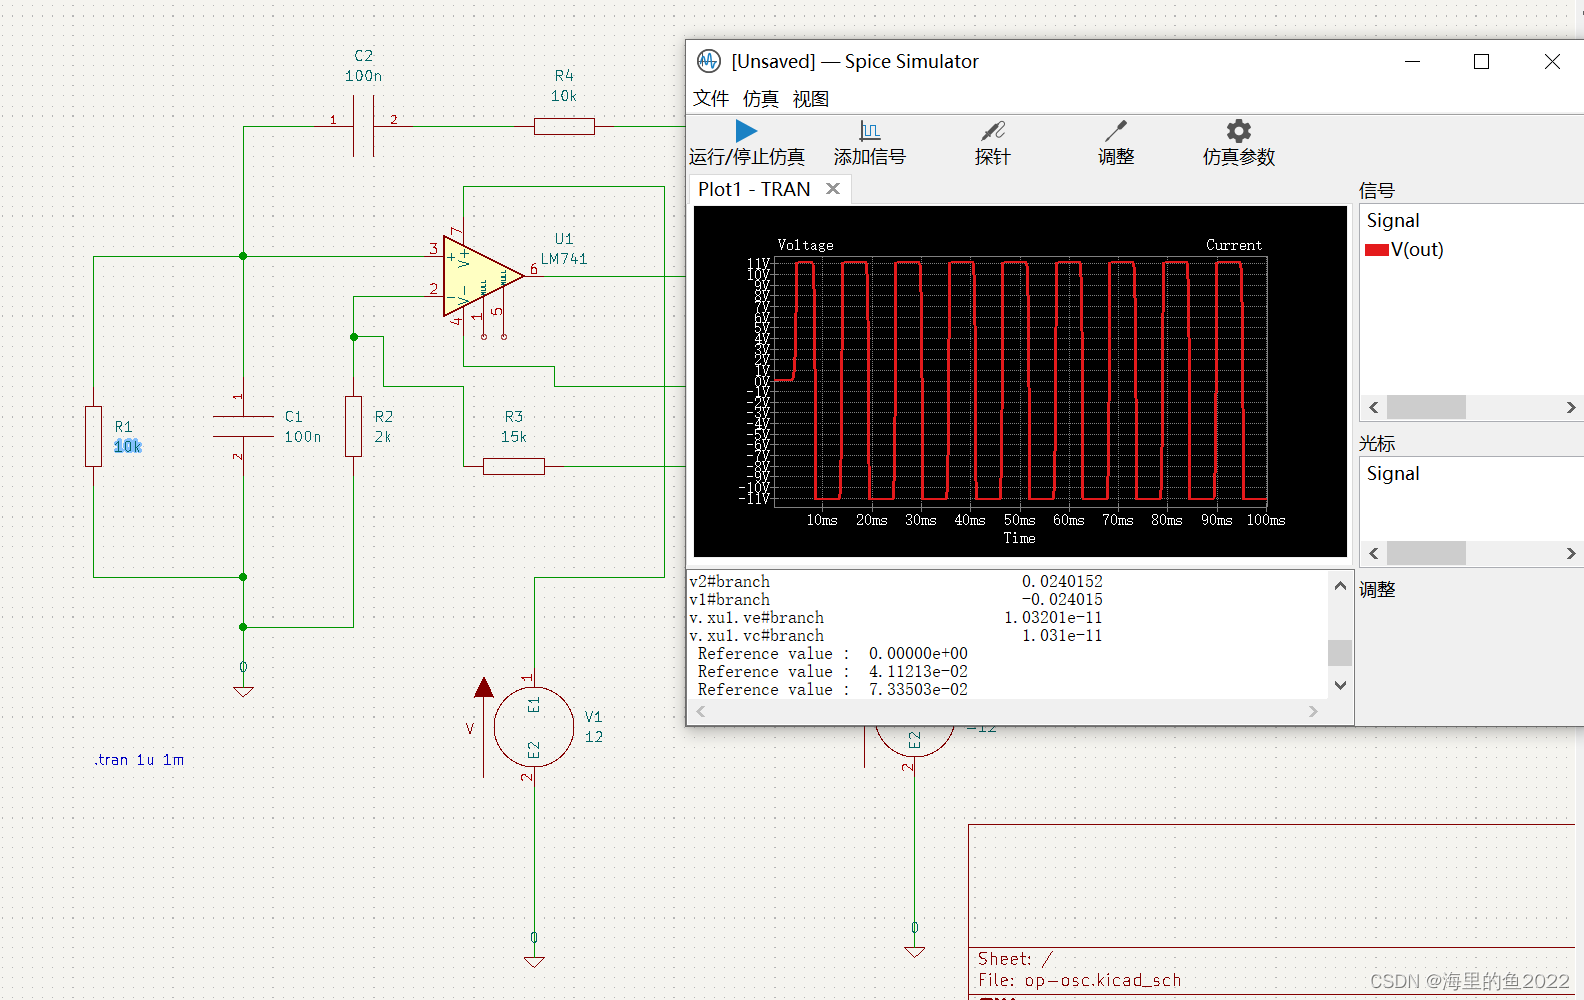Open the View (视图) menu
Image resolution: width=1584 pixels, height=1000 pixels.
click(810, 99)
